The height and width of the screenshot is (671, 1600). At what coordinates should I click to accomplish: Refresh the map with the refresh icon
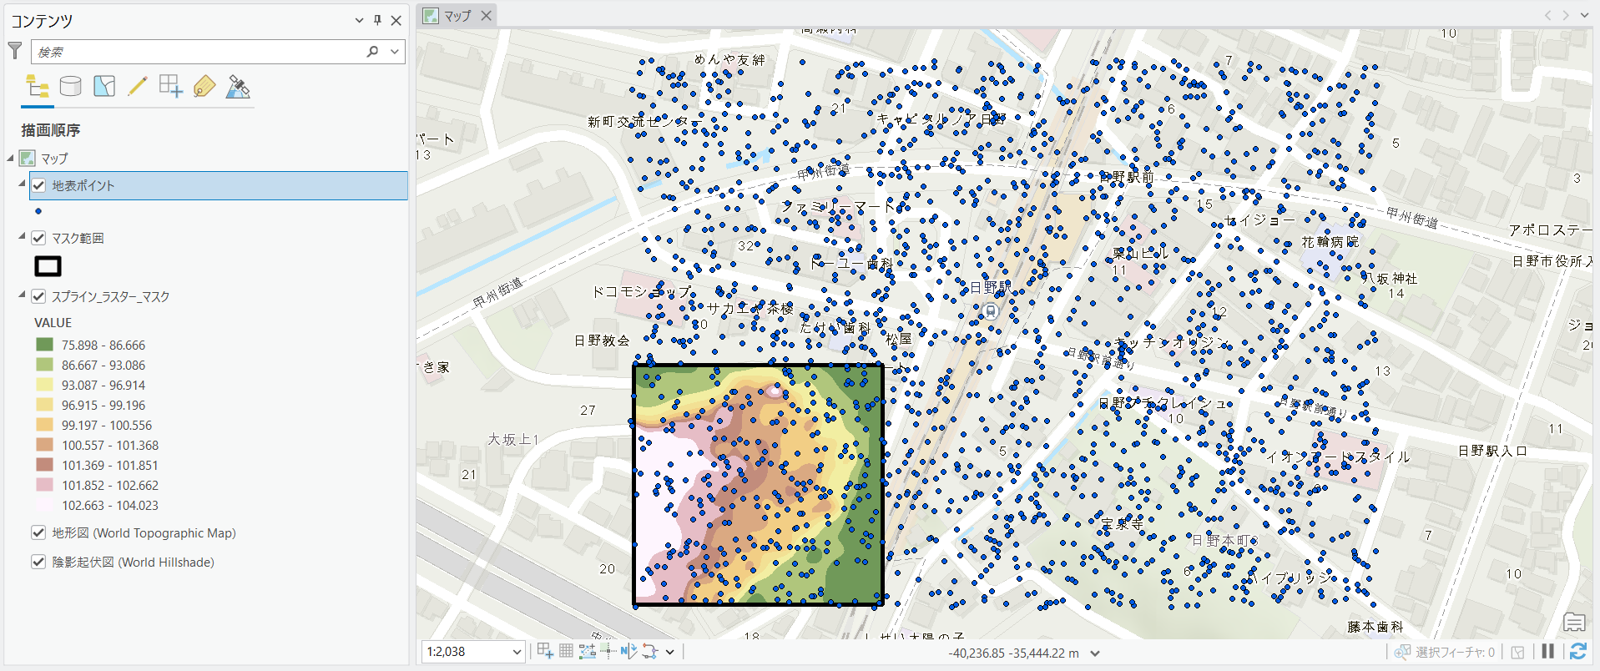(x=1578, y=652)
